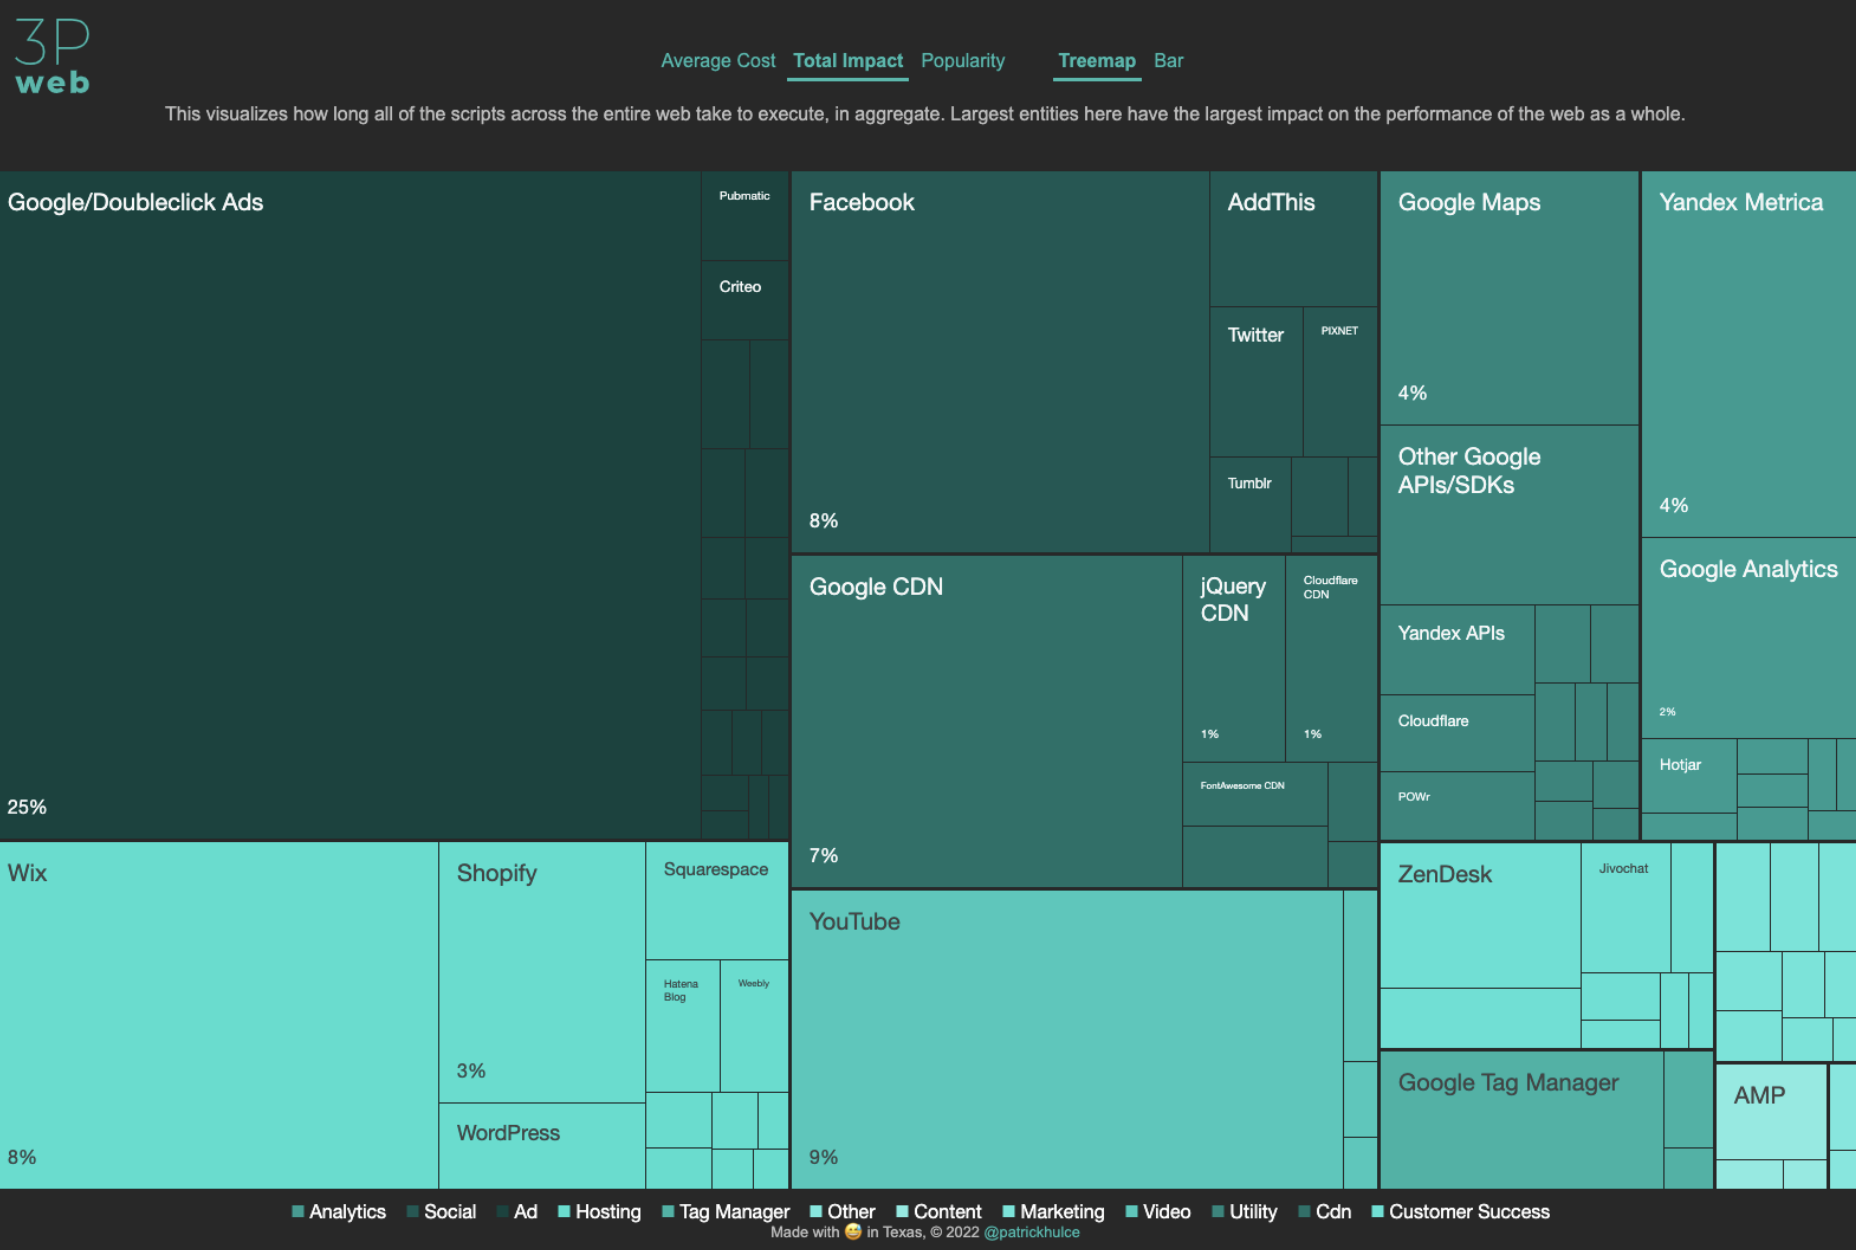Screen dimensions: 1856x1250
Task: Select the Criteo treemap cell
Action: pos(745,300)
